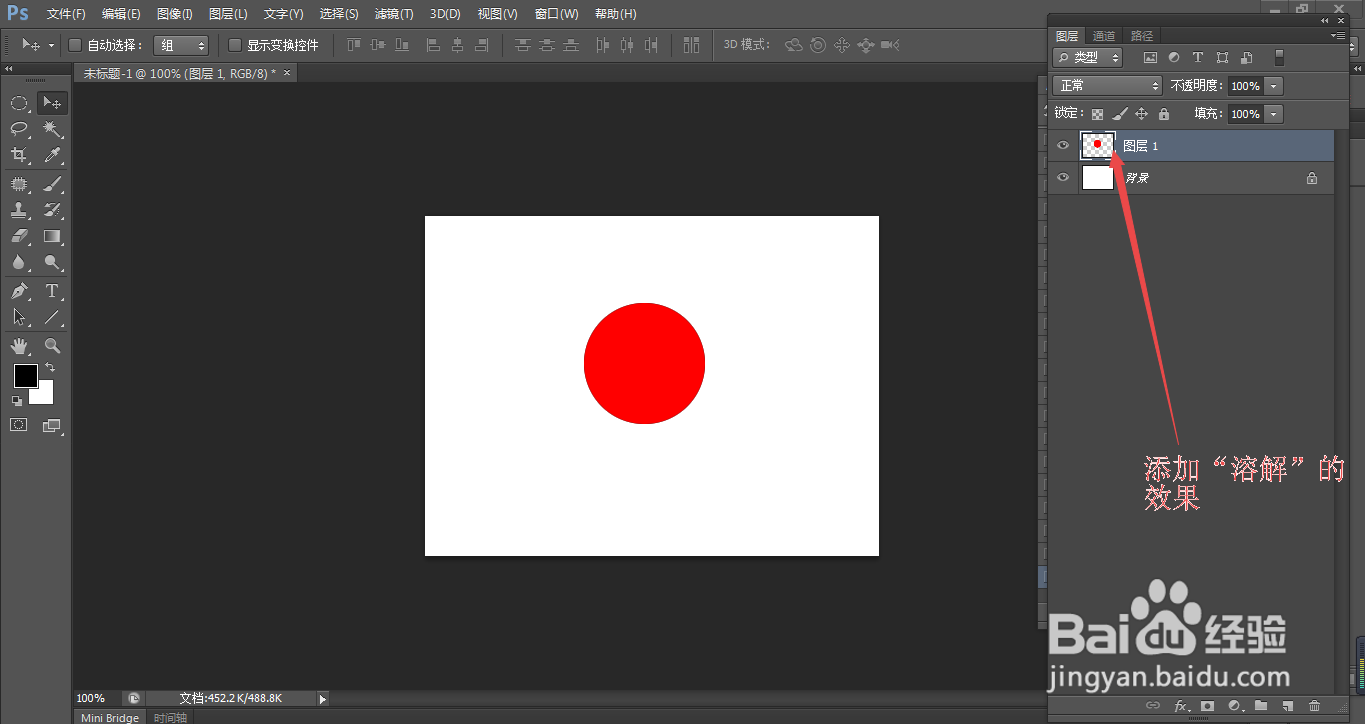Pick the Hand tool
Viewport: 1365px width, 724px height.
[x=19, y=346]
